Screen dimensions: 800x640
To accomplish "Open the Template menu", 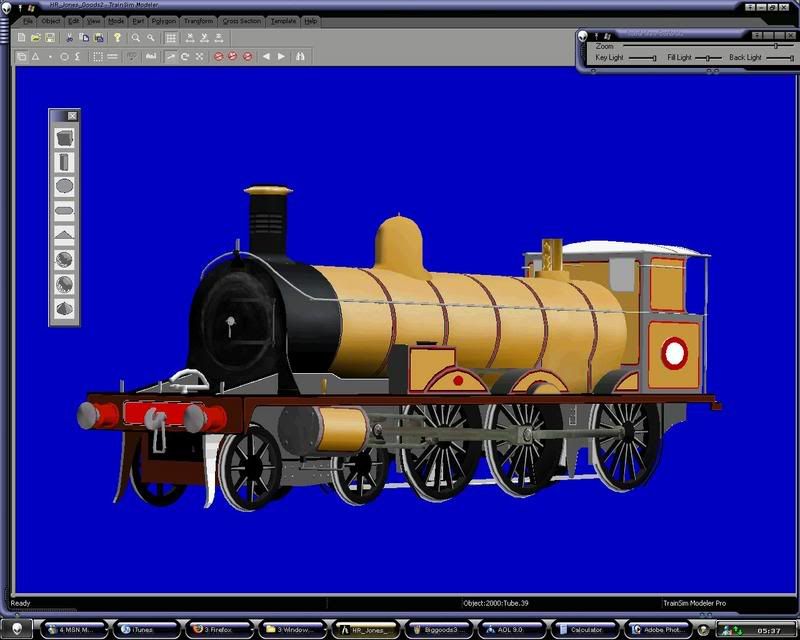I will [283, 20].
